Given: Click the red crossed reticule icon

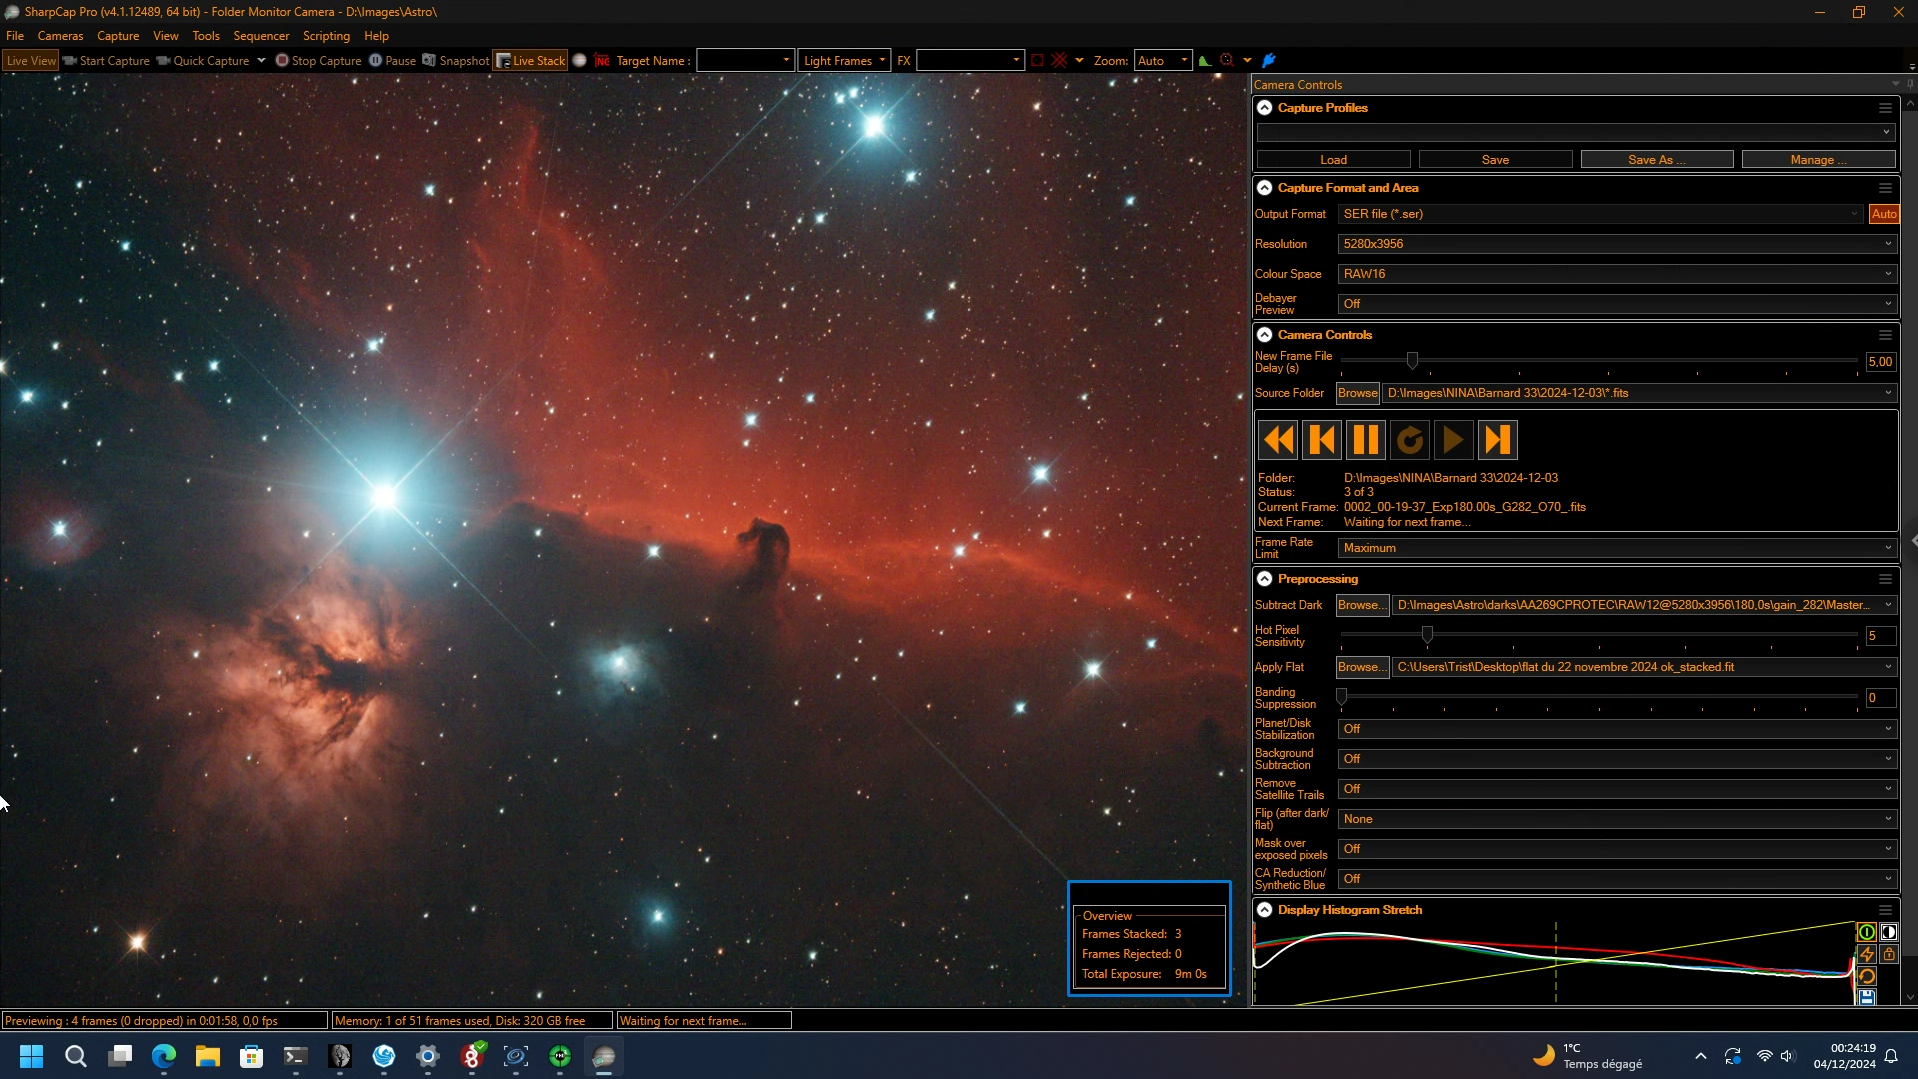Looking at the screenshot, I should [x=1060, y=61].
